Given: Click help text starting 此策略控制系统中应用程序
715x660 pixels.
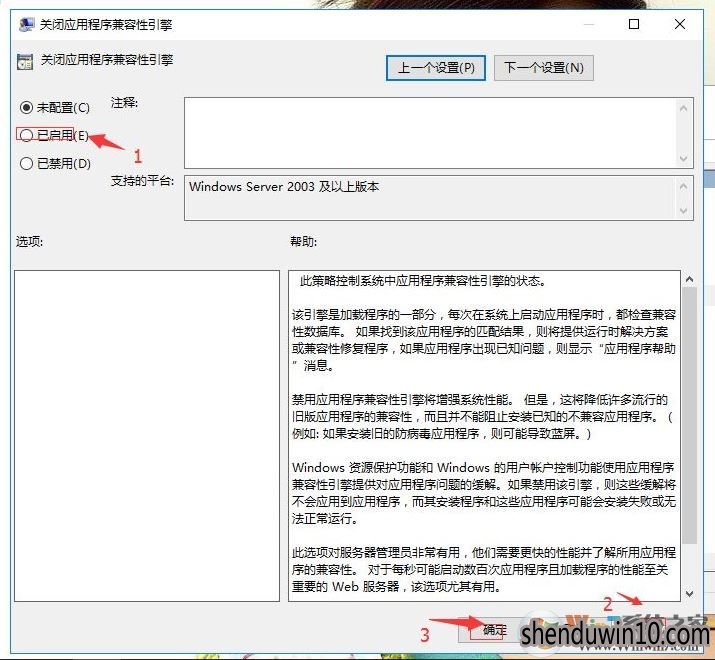Looking at the screenshot, I should pos(422,281).
